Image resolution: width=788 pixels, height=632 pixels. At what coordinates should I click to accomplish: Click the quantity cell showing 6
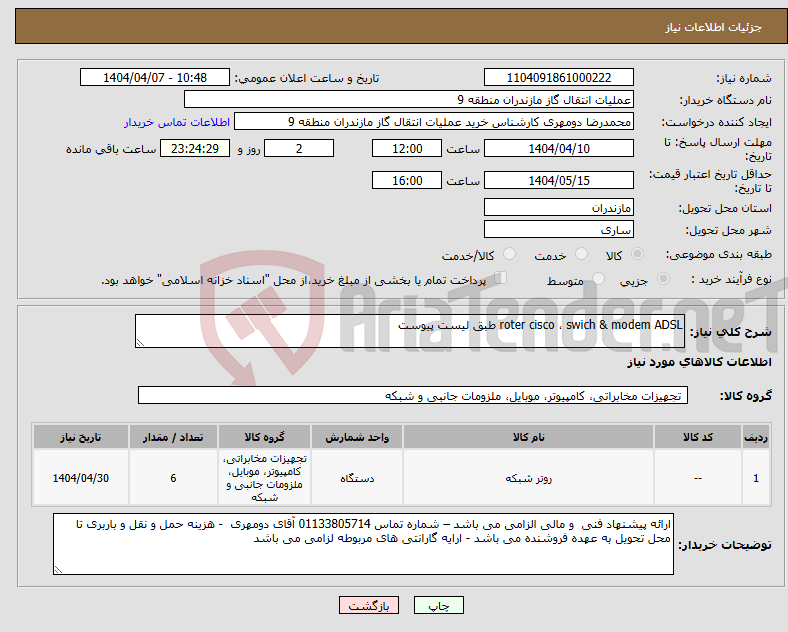click(173, 478)
